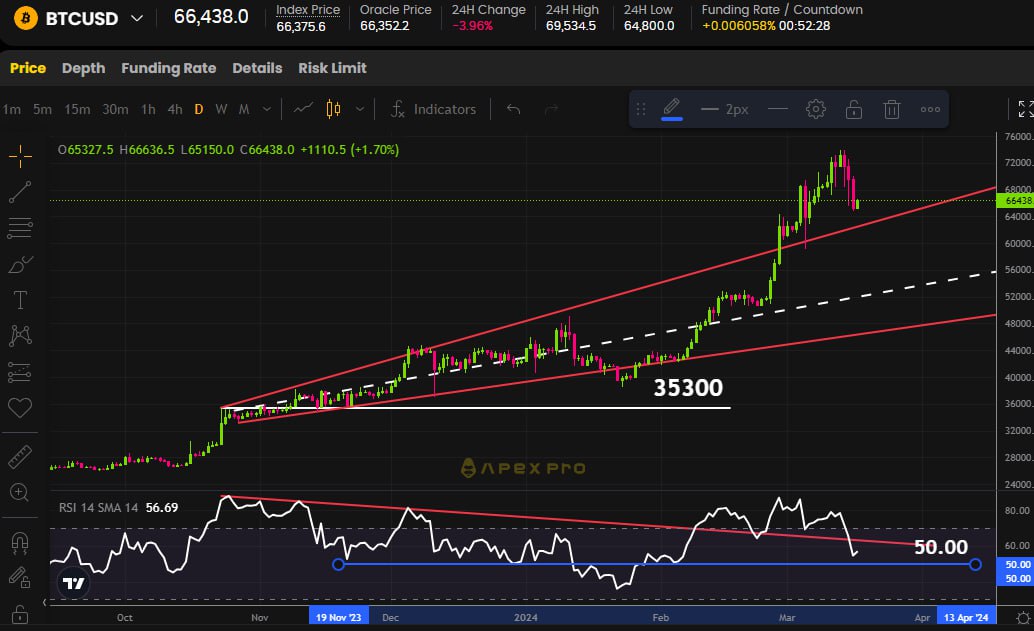Select the crosshair cursor tool
The image size is (1034, 631).
(x=20, y=156)
